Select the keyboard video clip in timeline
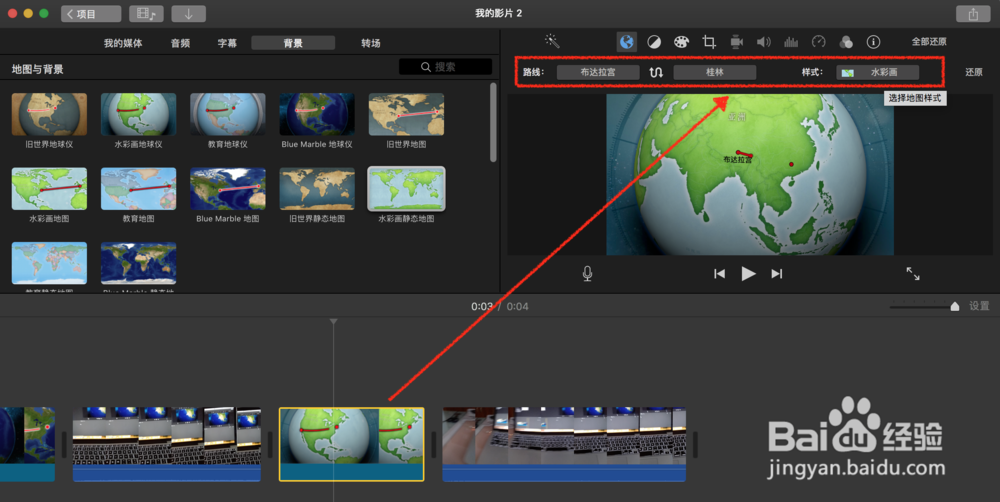Viewport: 1000px width, 502px height. click(x=167, y=444)
